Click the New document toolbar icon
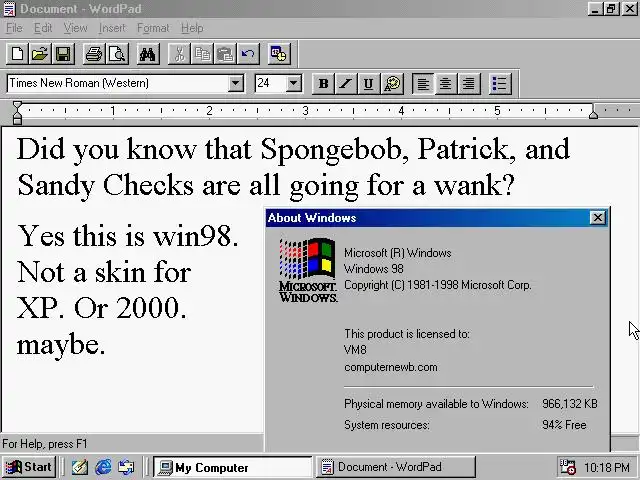640x480 pixels. pos(18,53)
